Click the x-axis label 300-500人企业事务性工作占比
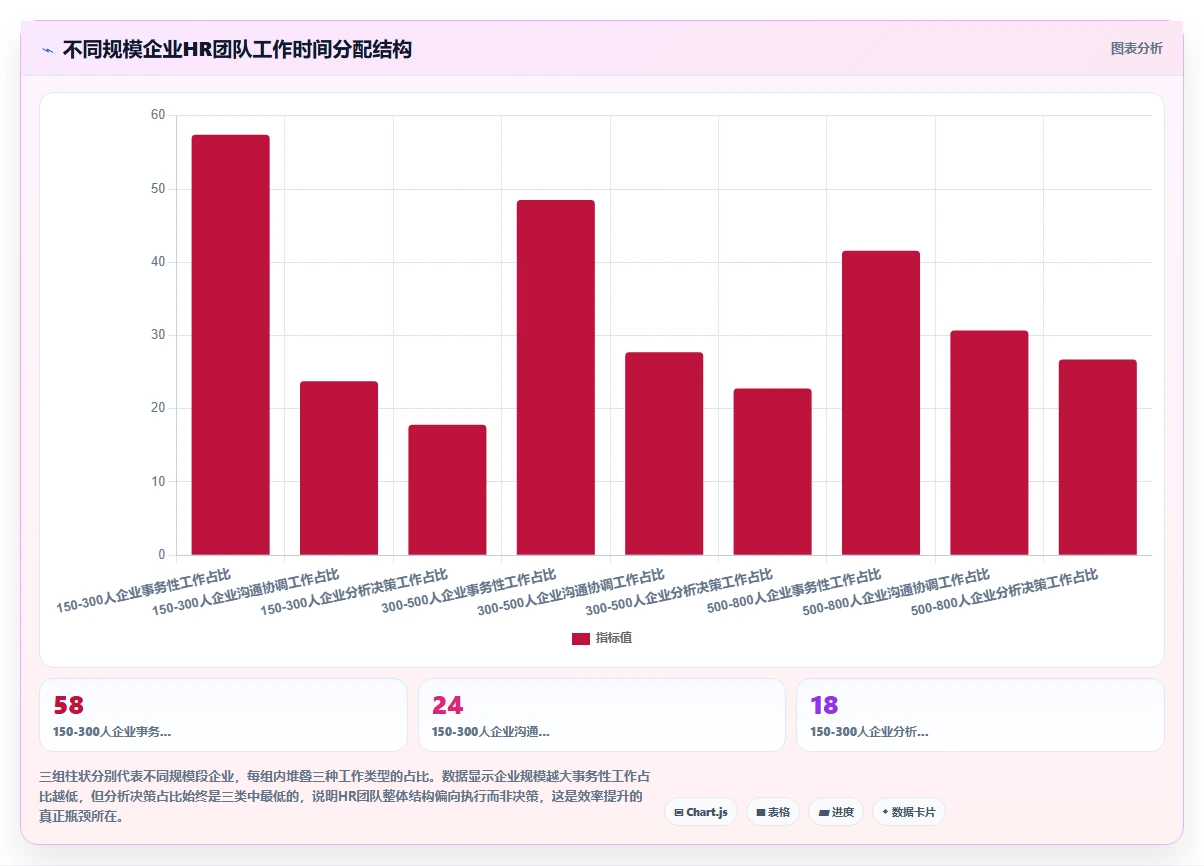 pyautogui.click(x=469, y=591)
